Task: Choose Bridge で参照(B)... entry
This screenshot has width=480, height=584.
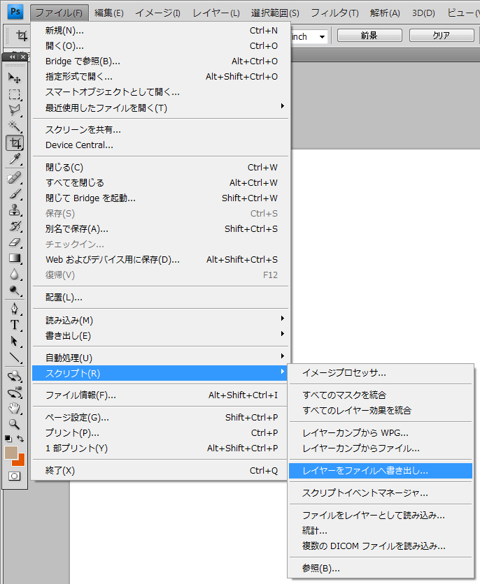Action: pos(160,61)
